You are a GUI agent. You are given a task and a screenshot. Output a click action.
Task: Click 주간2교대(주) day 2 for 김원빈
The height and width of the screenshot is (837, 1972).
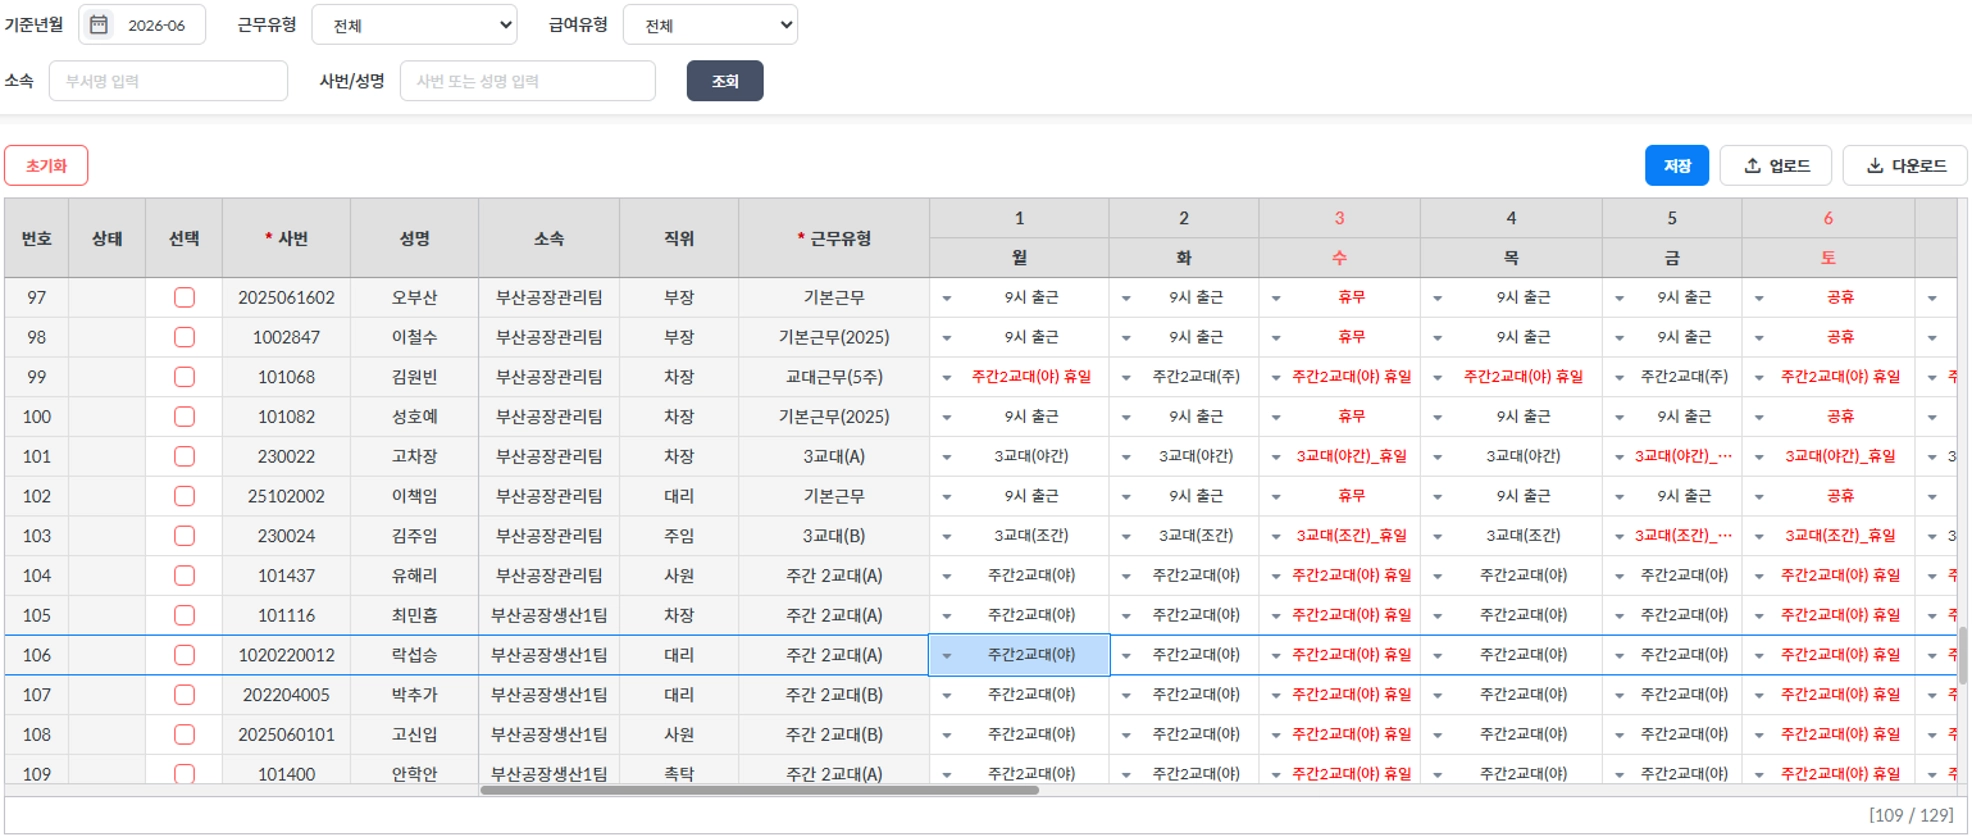tap(1196, 377)
